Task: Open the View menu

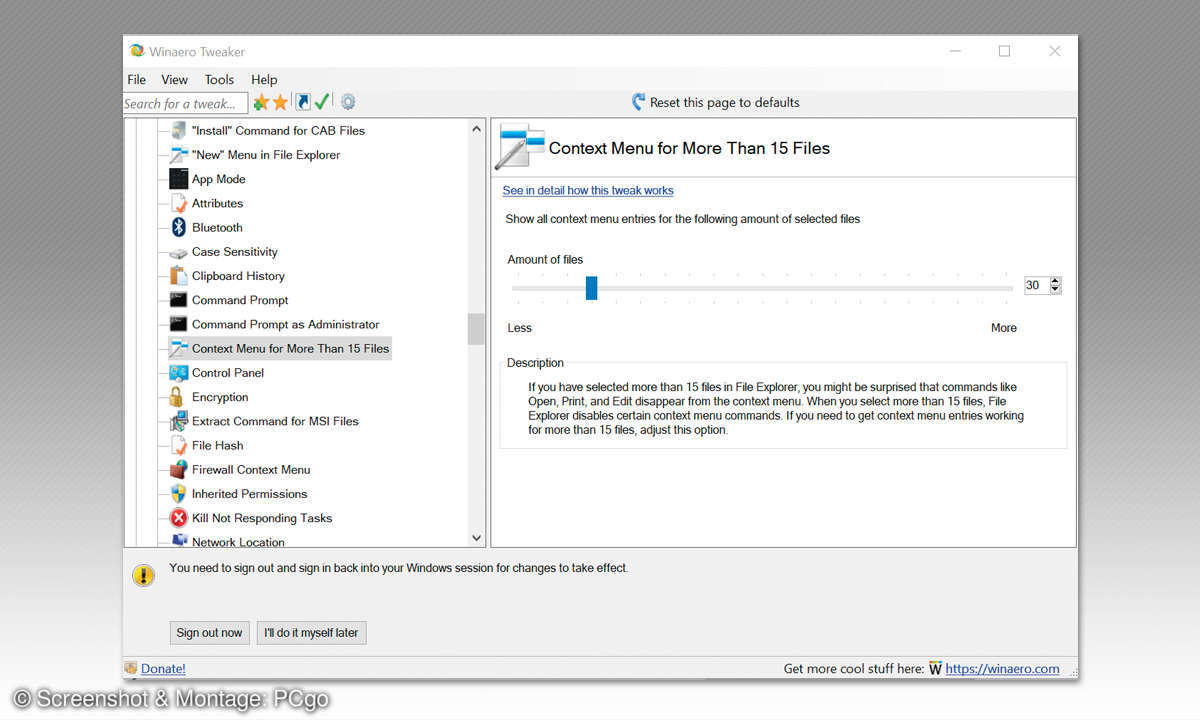Action: [174, 80]
